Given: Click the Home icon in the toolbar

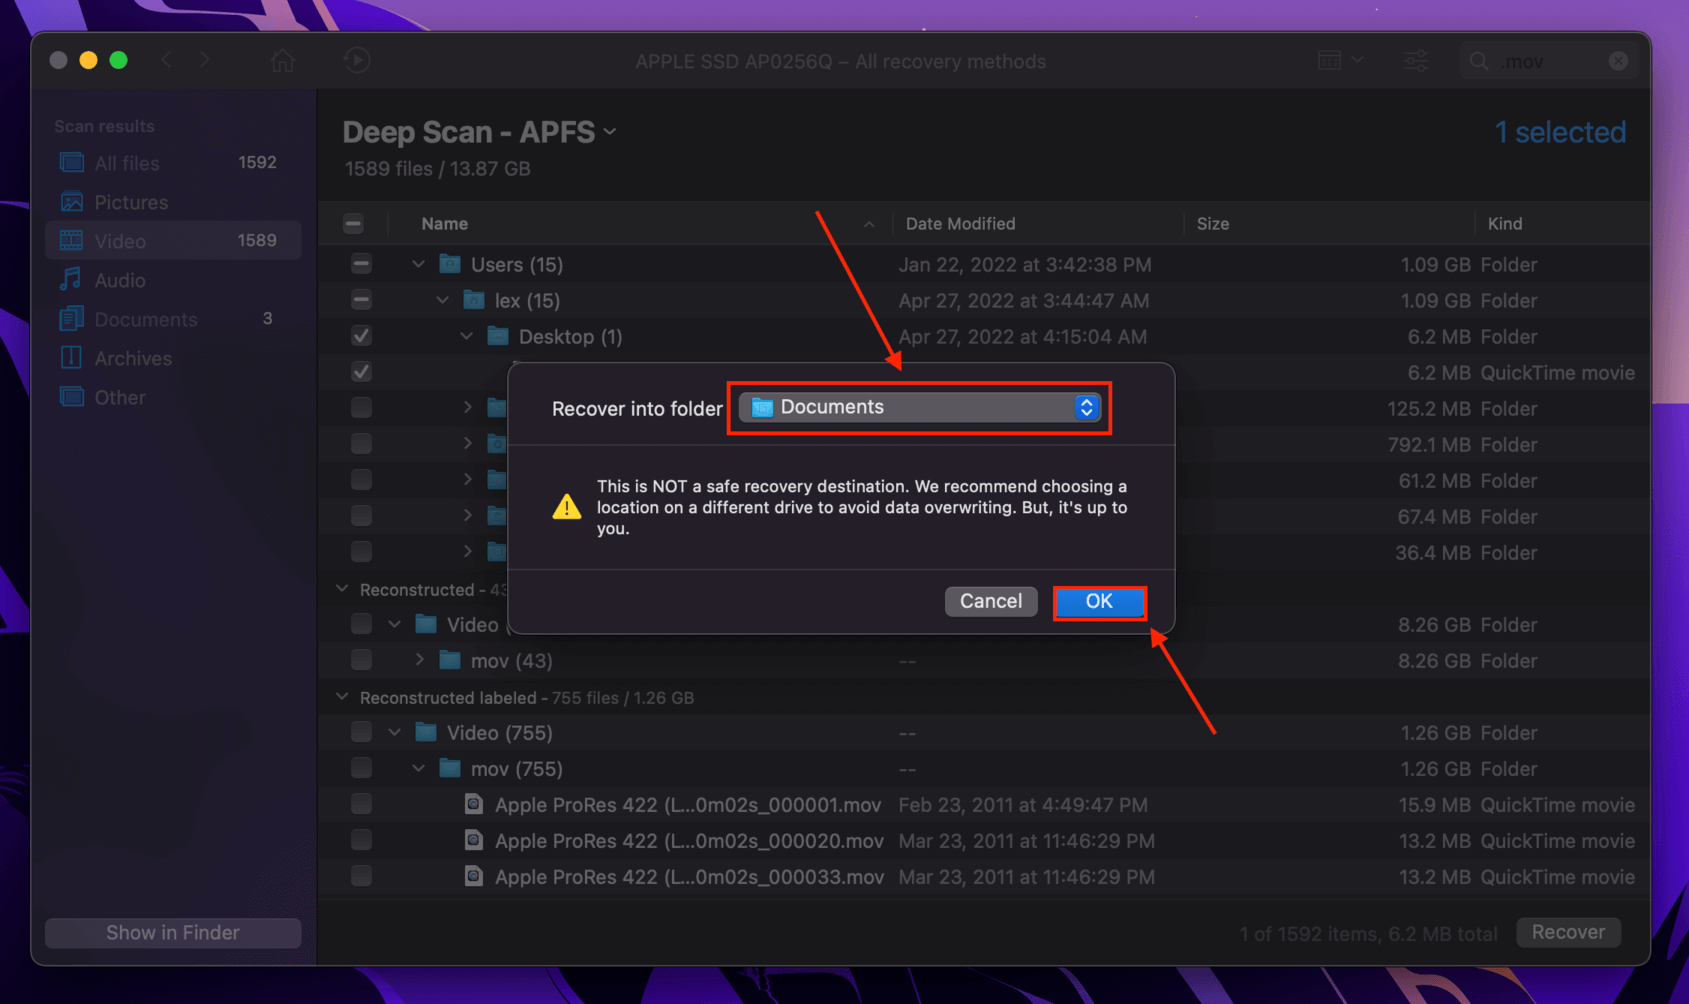Looking at the screenshot, I should [282, 60].
